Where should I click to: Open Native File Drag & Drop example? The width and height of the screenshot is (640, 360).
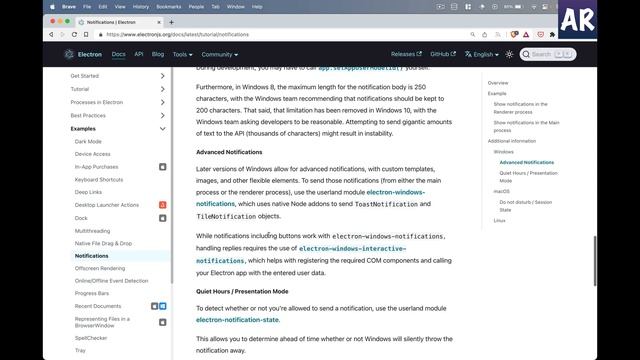coord(103,243)
